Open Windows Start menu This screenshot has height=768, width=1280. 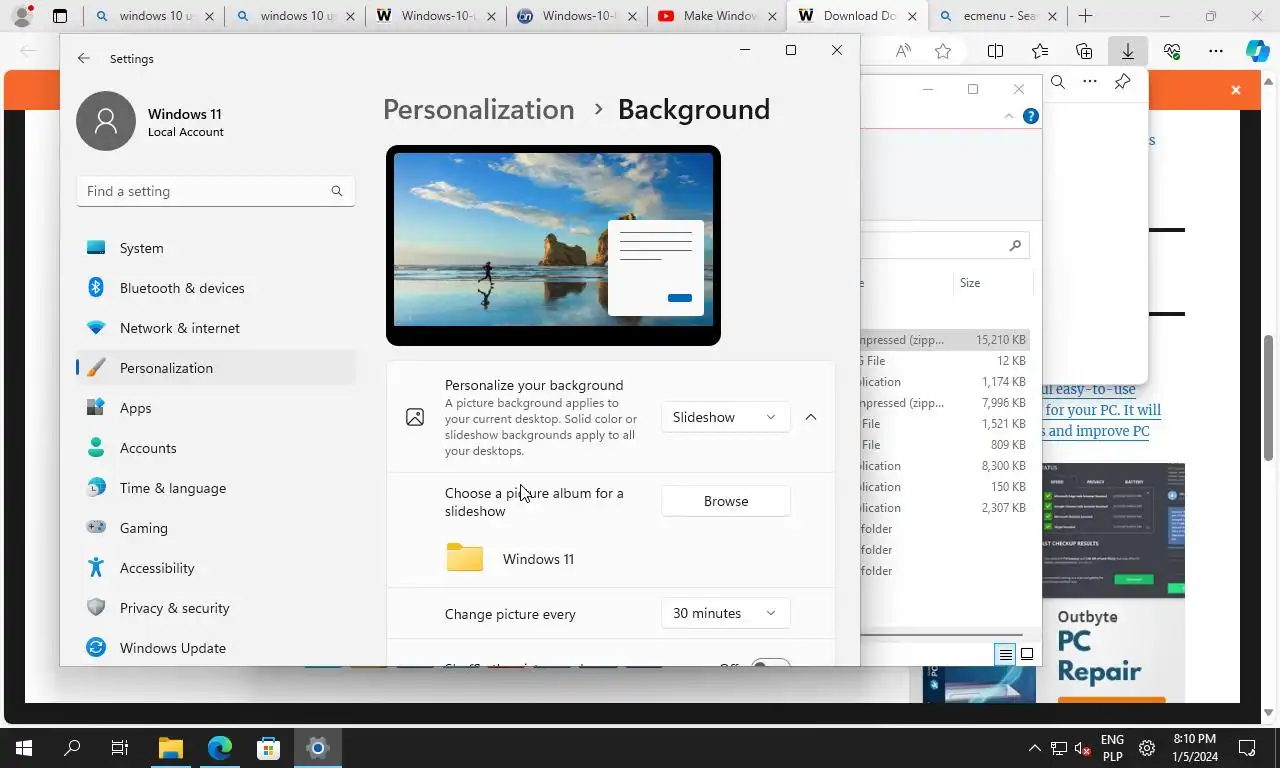pos(24,748)
